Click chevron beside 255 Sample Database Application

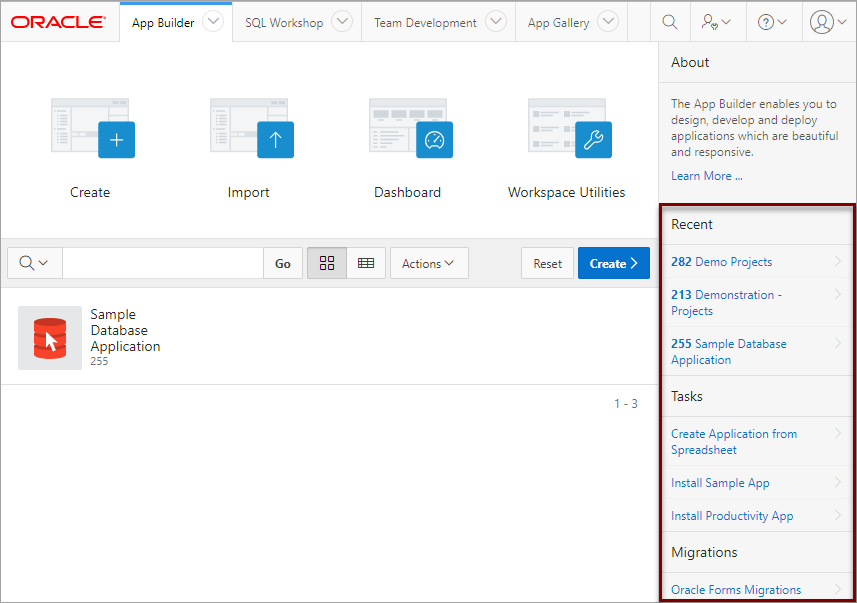838,343
